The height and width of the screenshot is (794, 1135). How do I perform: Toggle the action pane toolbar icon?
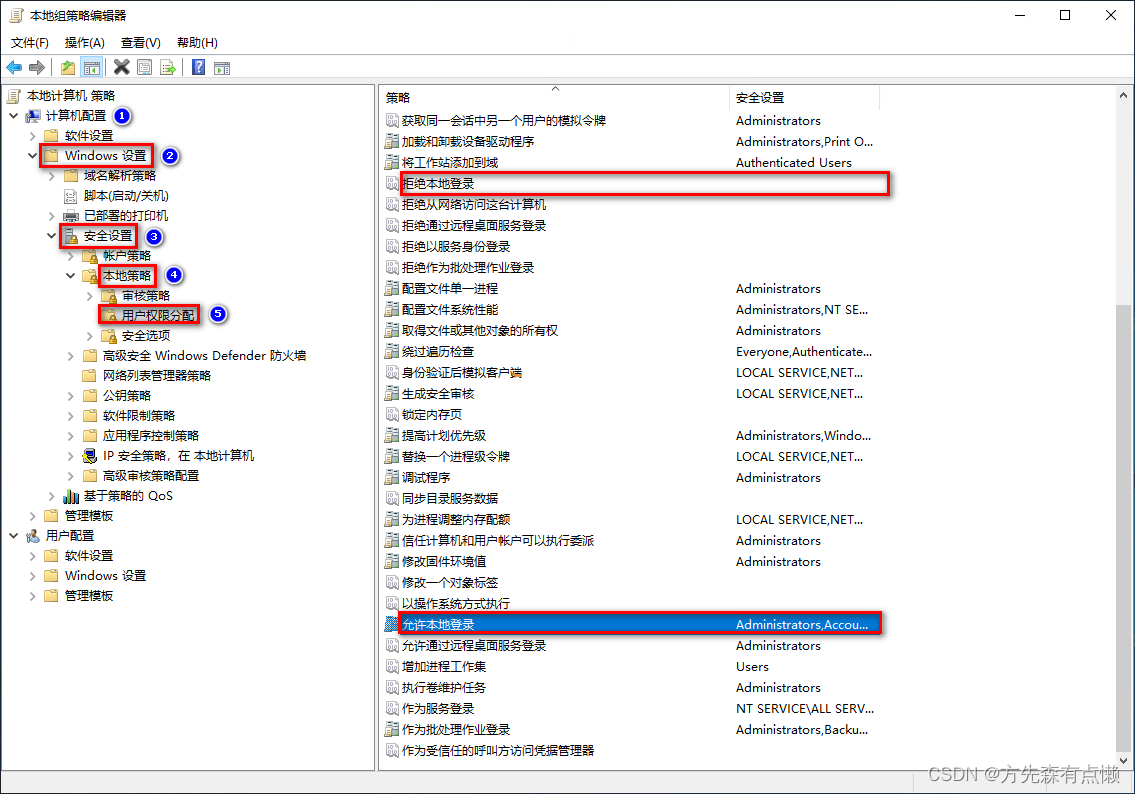[222, 68]
